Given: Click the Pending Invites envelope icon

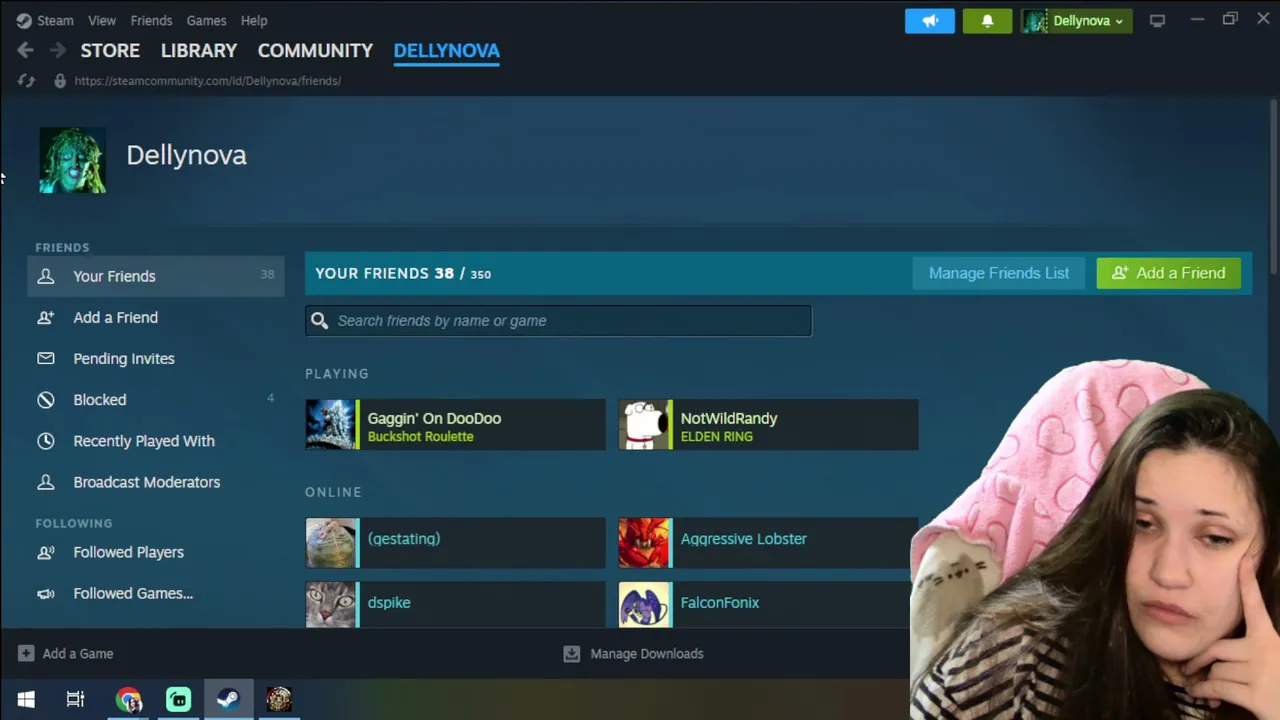Looking at the screenshot, I should 46,358.
